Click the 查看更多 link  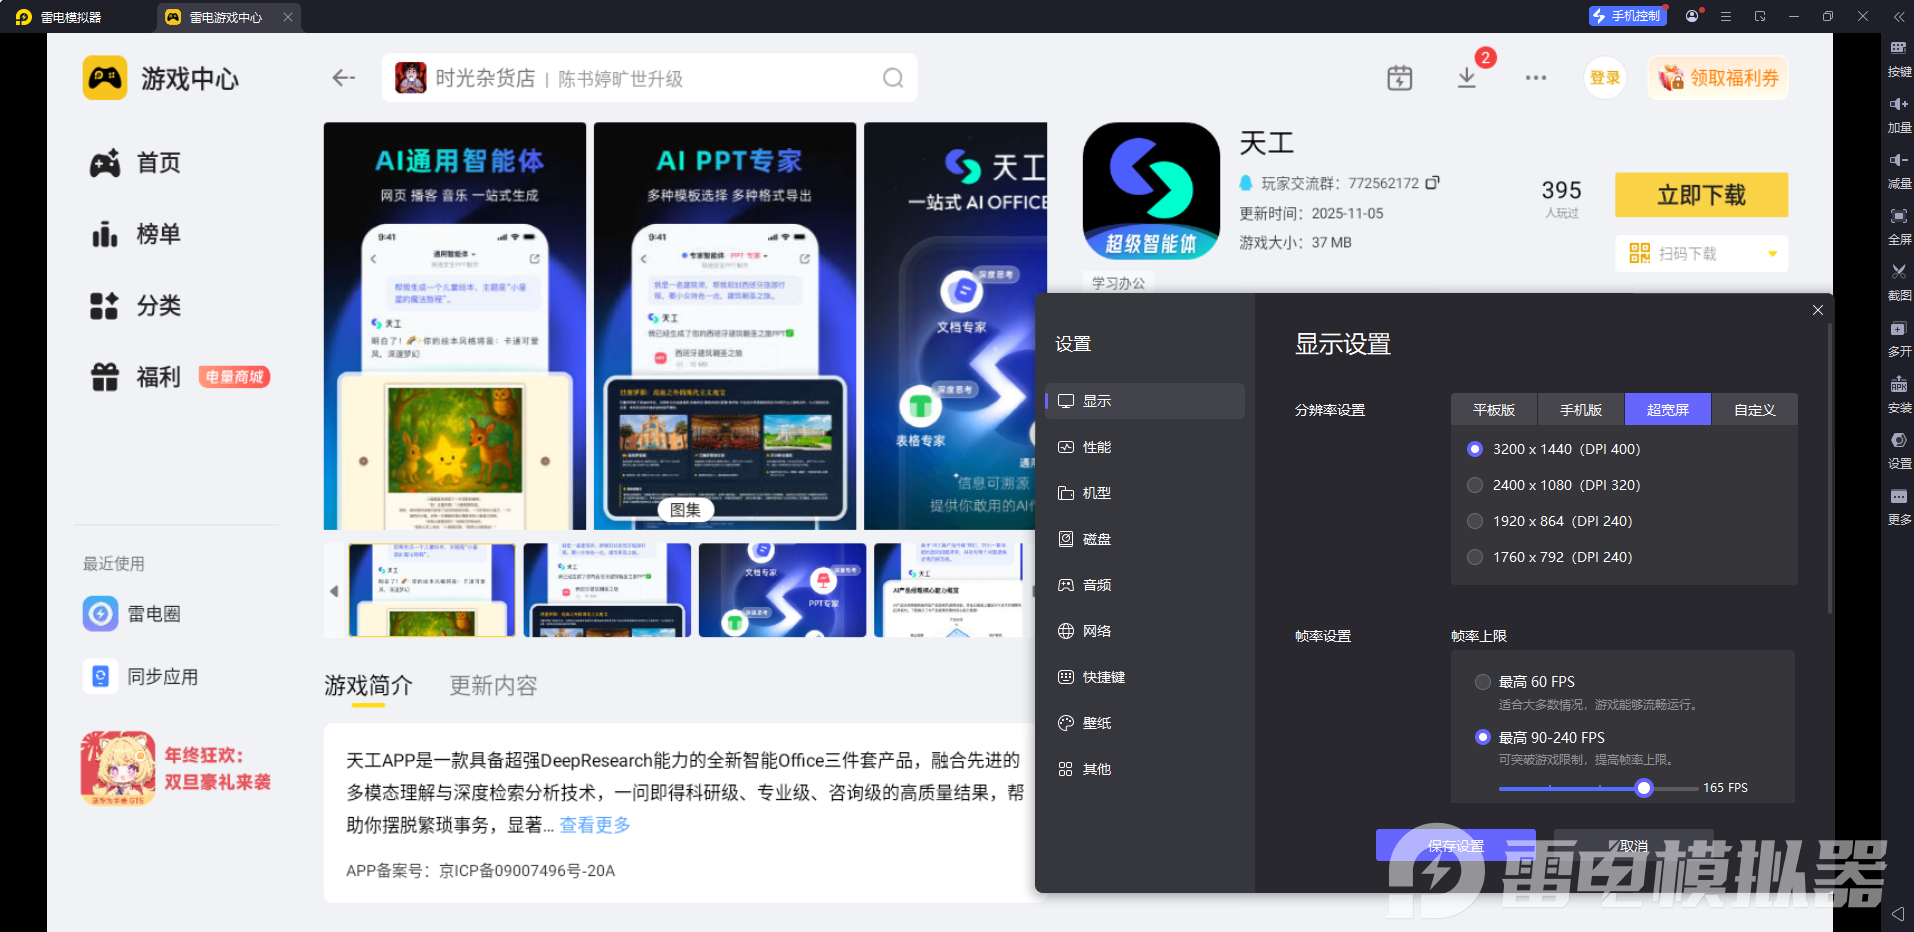tap(595, 825)
